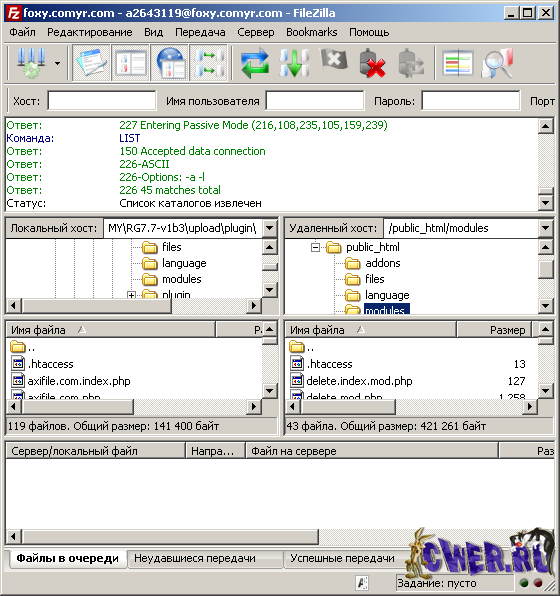This screenshot has width=560, height=596.
Task: Refresh file and folder lists
Action: point(255,63)
